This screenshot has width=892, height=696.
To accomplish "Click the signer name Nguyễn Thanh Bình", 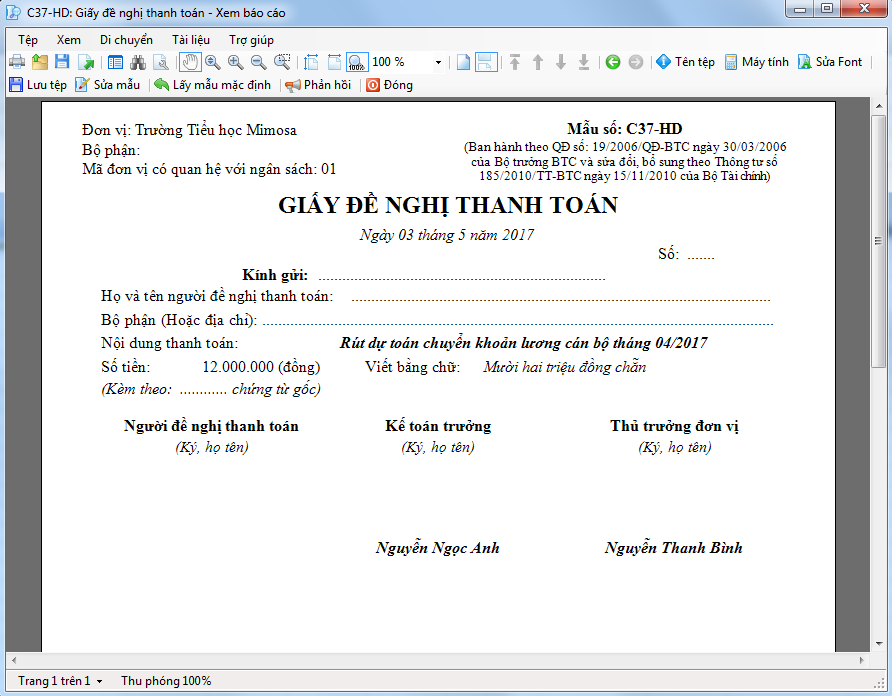I will tap(674, 548).
